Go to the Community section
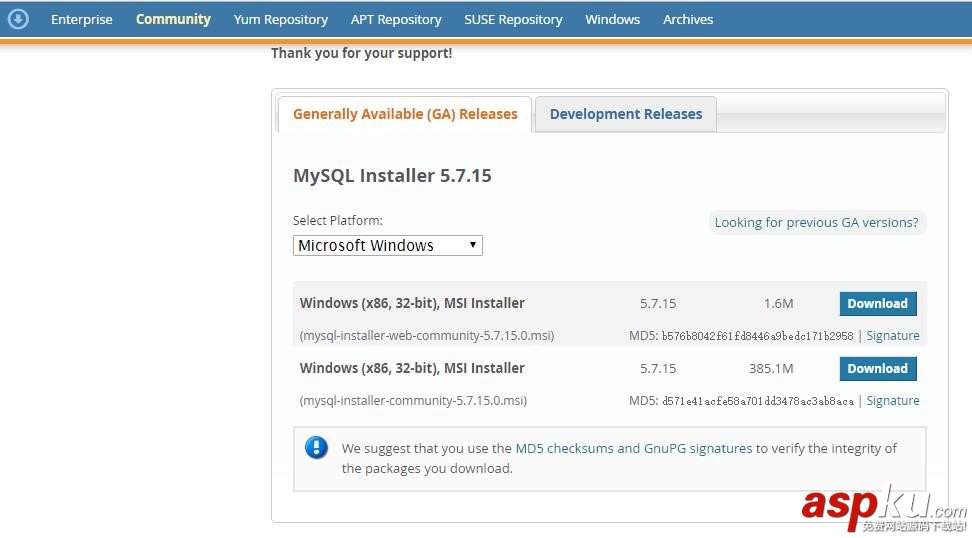 pyautogui.click(x=173, y=19)
